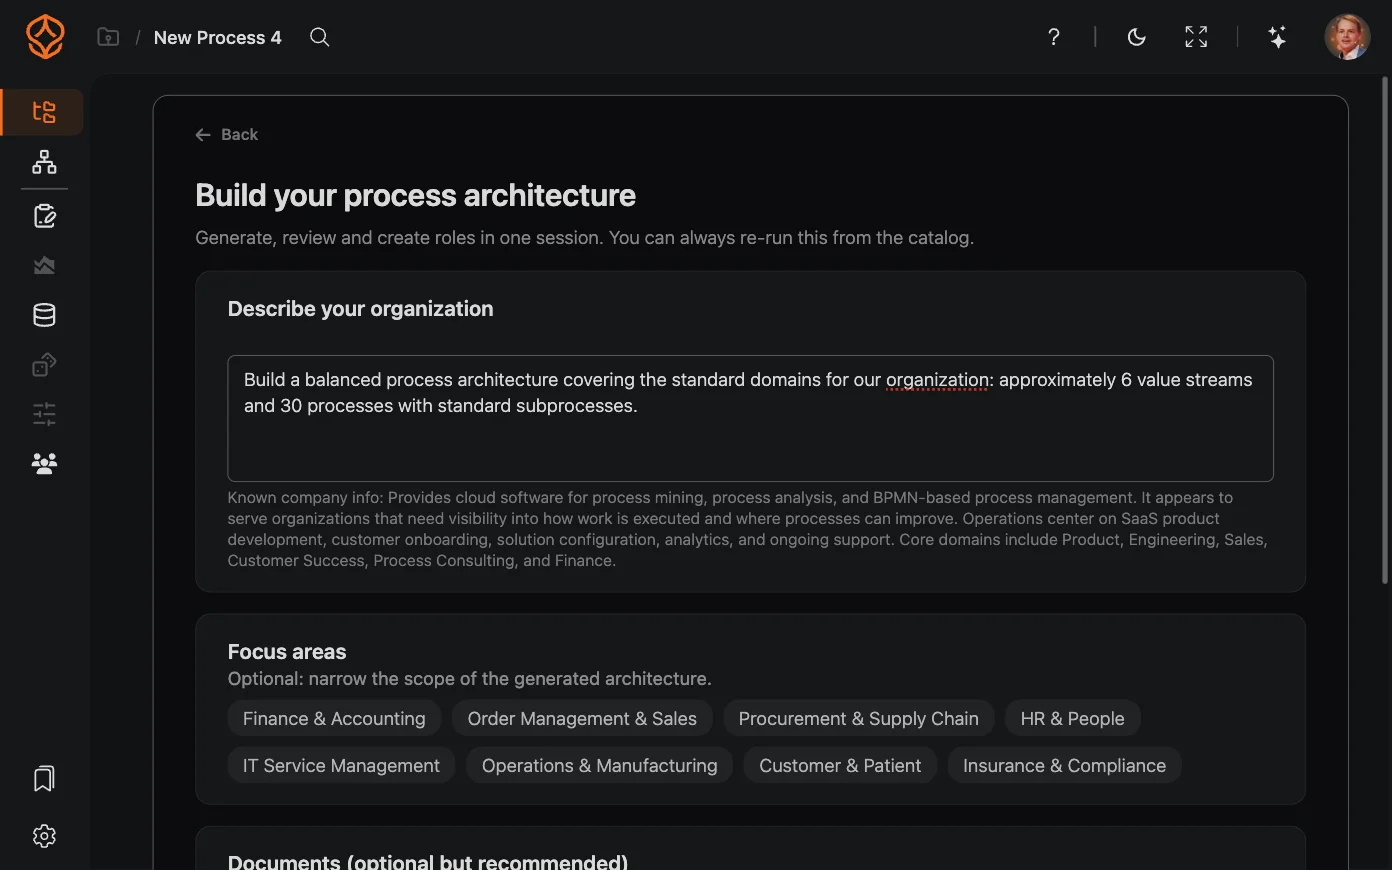Click Focus areas heading
This screenshot has height=870, width=1392.
point(287,652)
